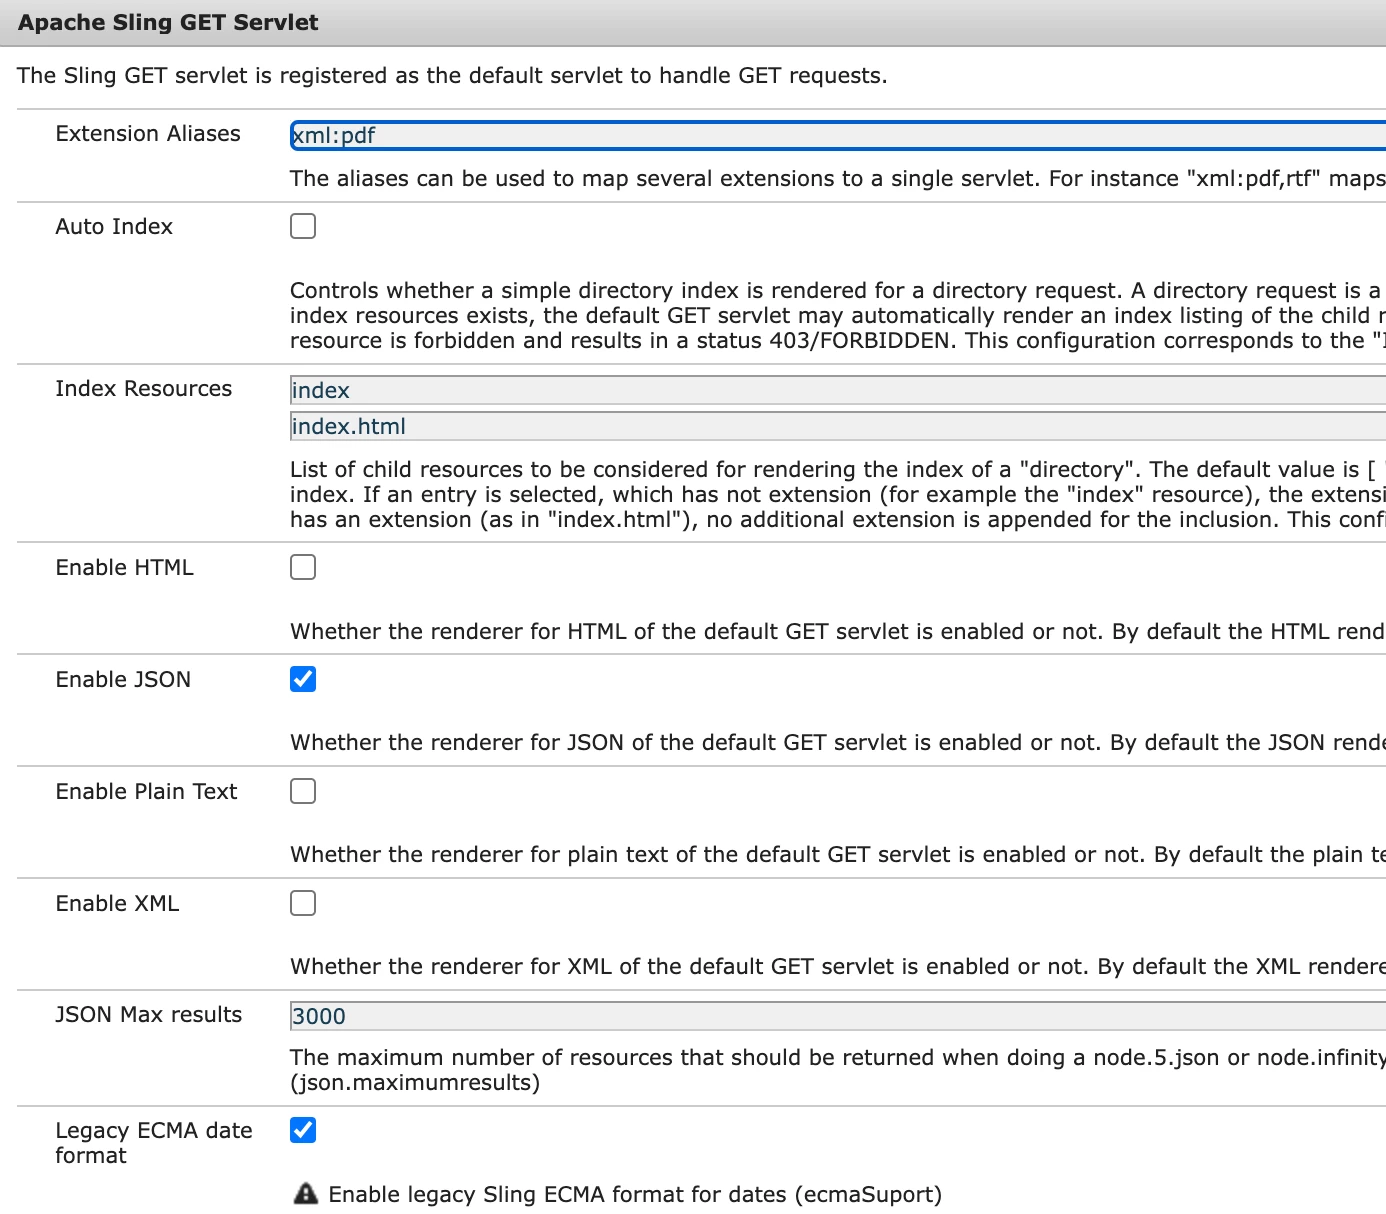Image resolution: width=1386 pixels, height=1214 pixels.
Task: Click the JSON Max results field
Action: (x=838, y=1016)
